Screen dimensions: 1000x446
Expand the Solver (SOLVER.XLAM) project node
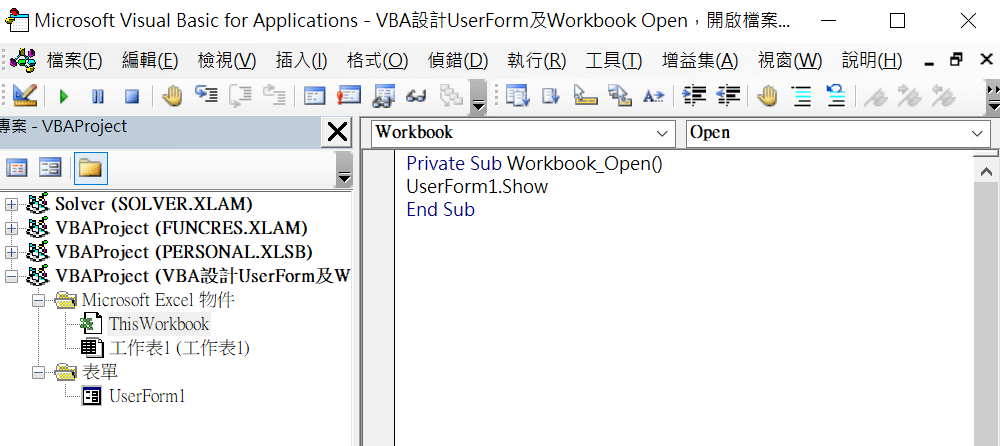pyautogui.click(x=11, y=204)
